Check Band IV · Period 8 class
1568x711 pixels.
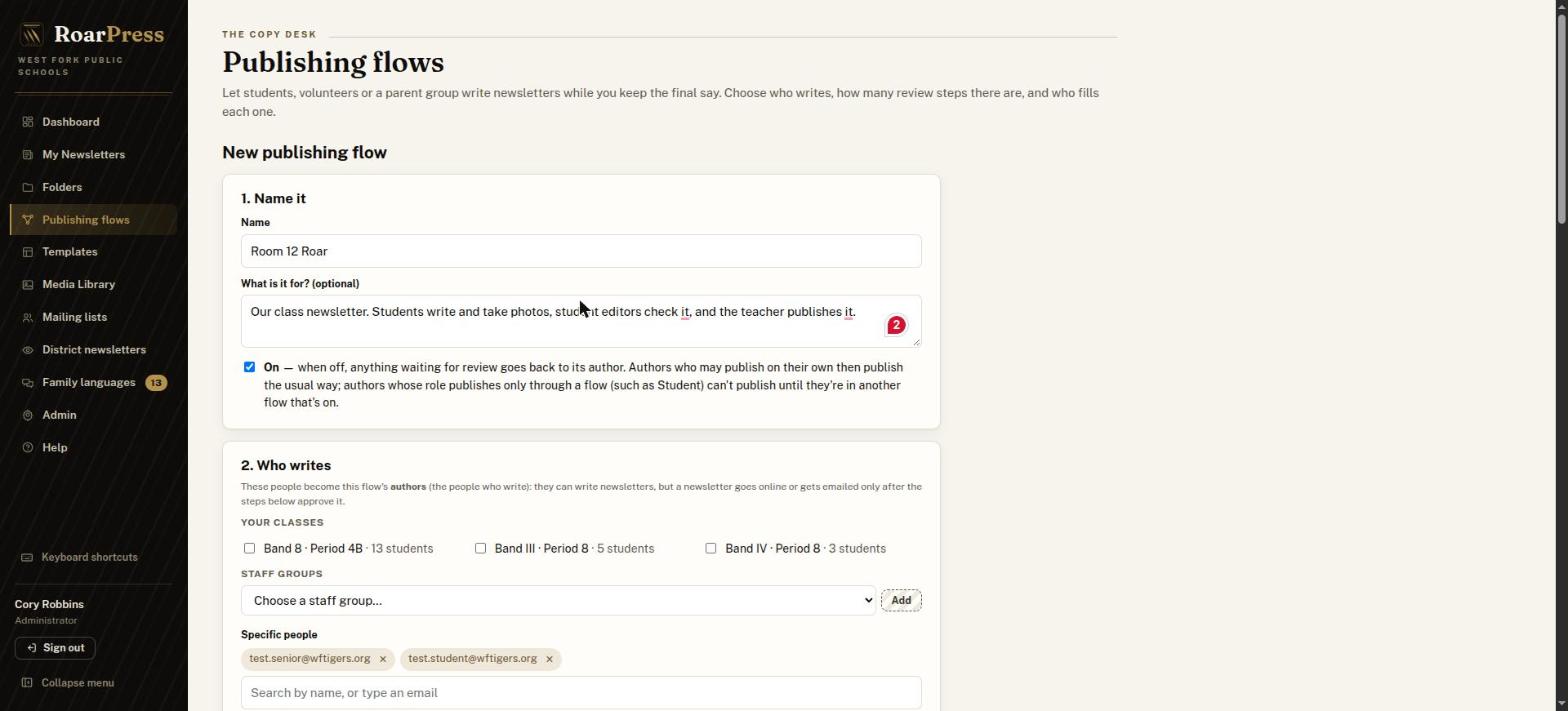click(711, 548)
